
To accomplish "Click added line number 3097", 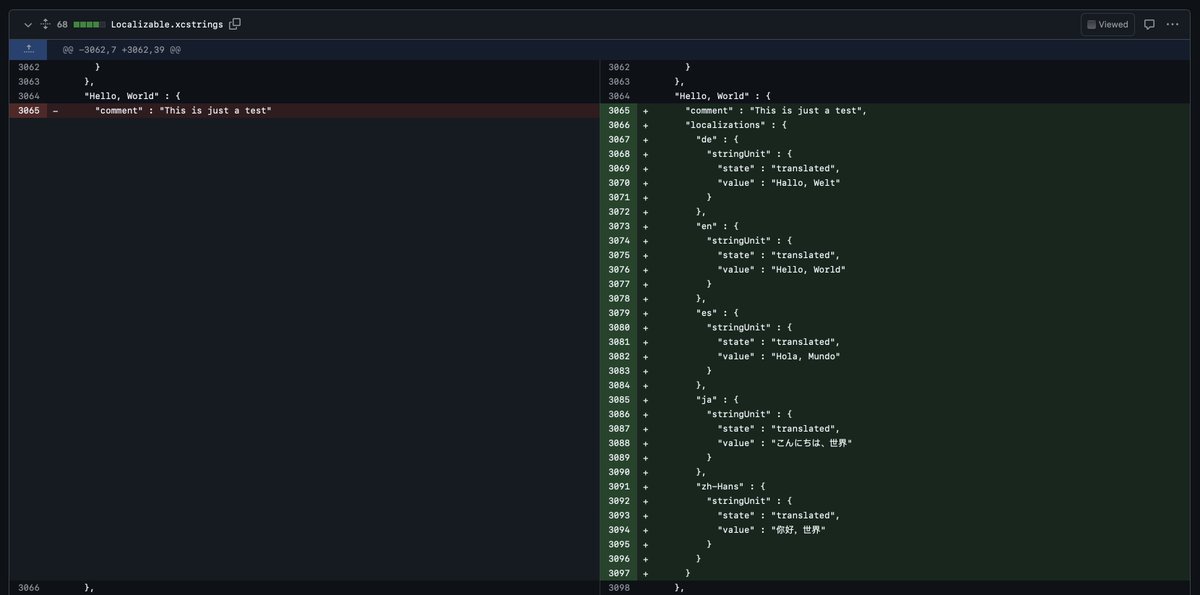I will coord(618,573).
